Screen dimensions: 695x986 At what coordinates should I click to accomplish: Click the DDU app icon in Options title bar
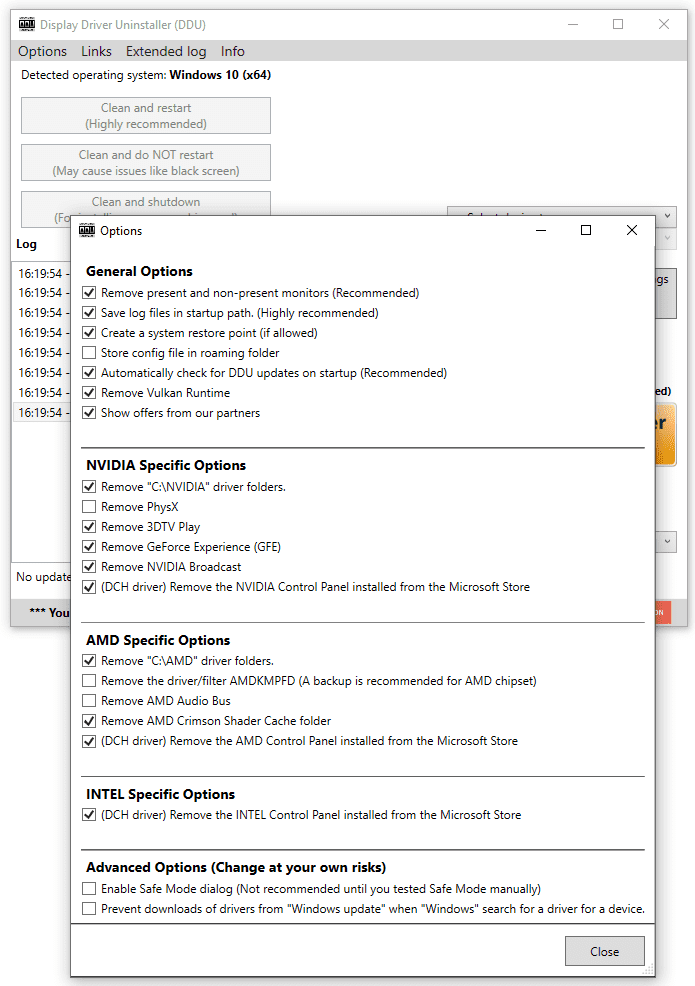click(87, 230)
